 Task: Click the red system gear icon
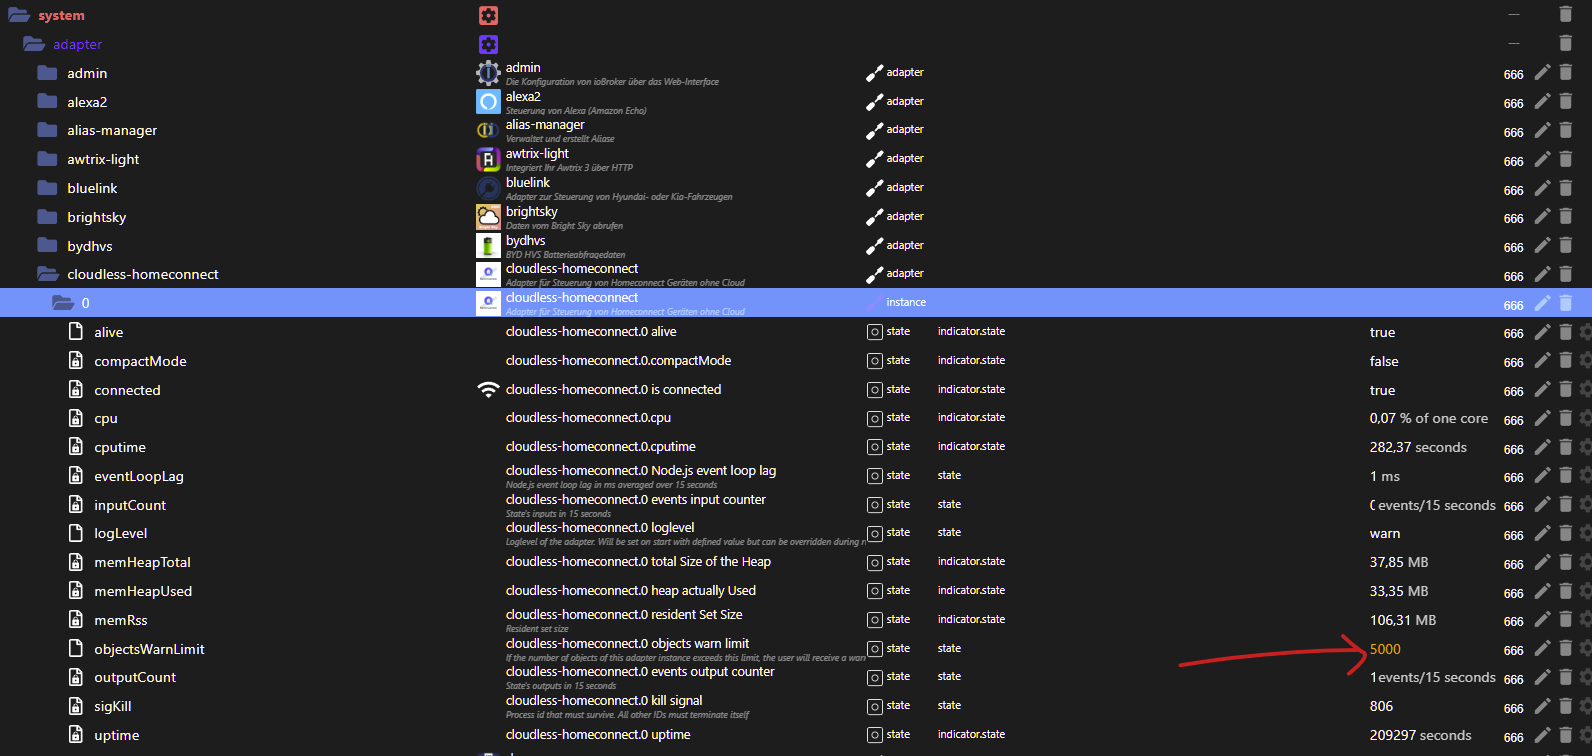point(488,15)
